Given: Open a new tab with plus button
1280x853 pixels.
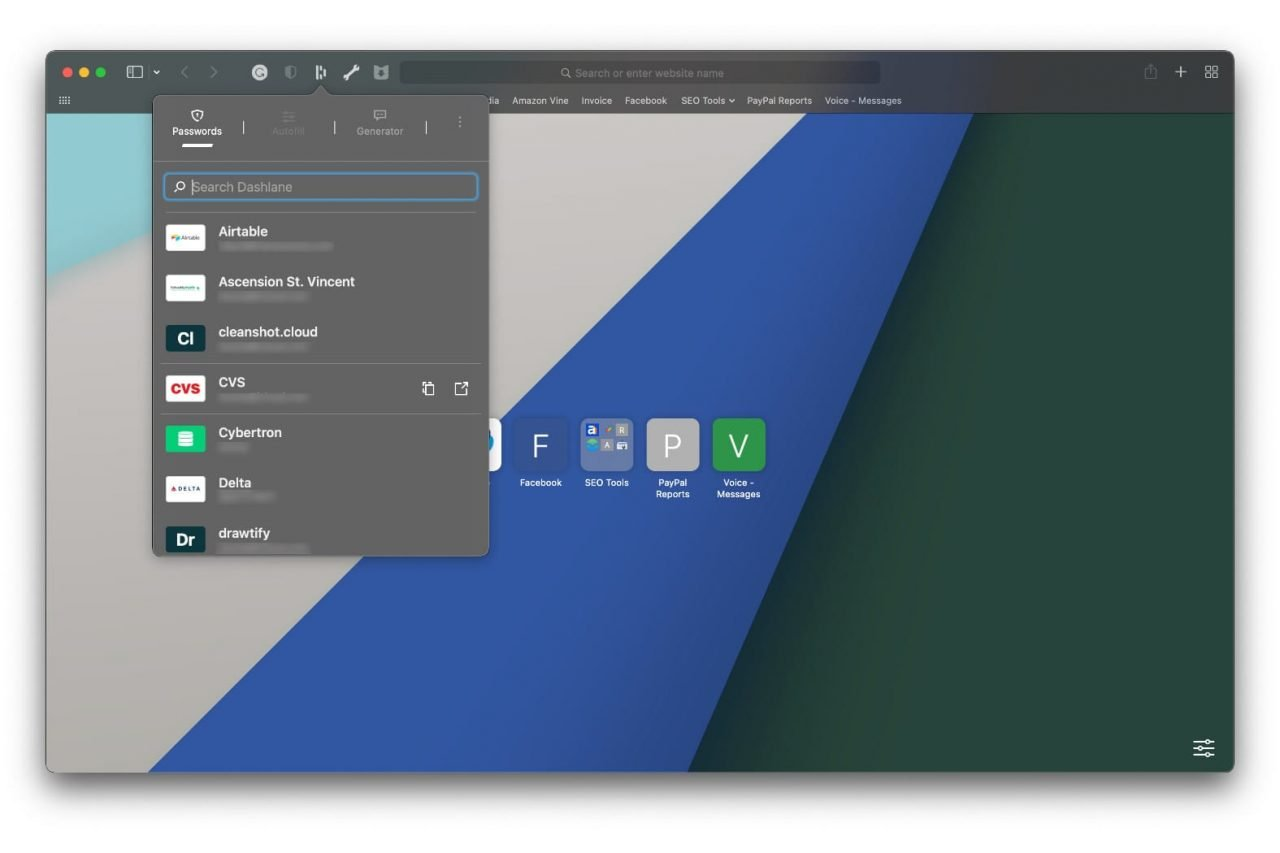Looking at the screenshot, I should (x=1181, y=72).
